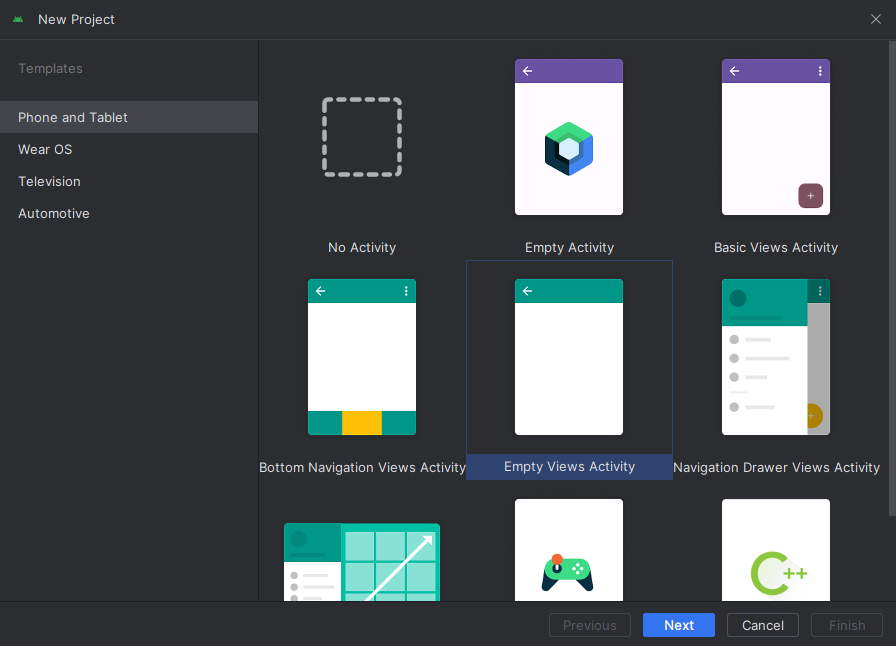This screenshot has width=896, height=646.
Task: Switch to the Television template category
Action: click(49, 181)
